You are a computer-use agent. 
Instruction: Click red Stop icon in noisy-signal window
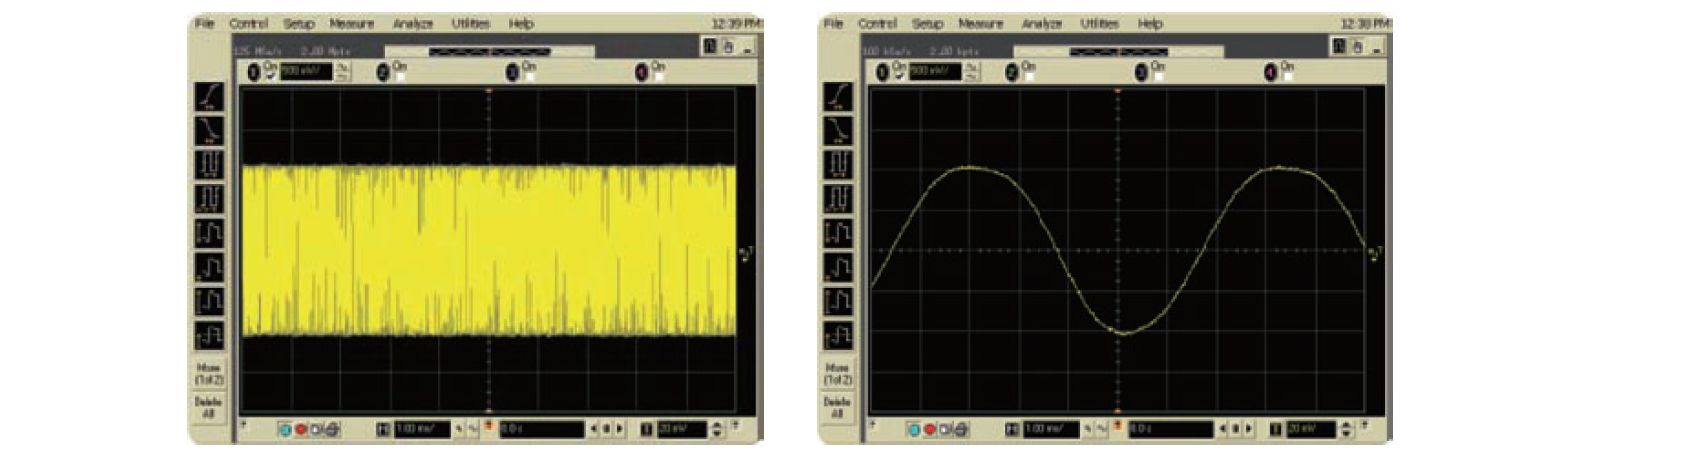pos(301,429)
